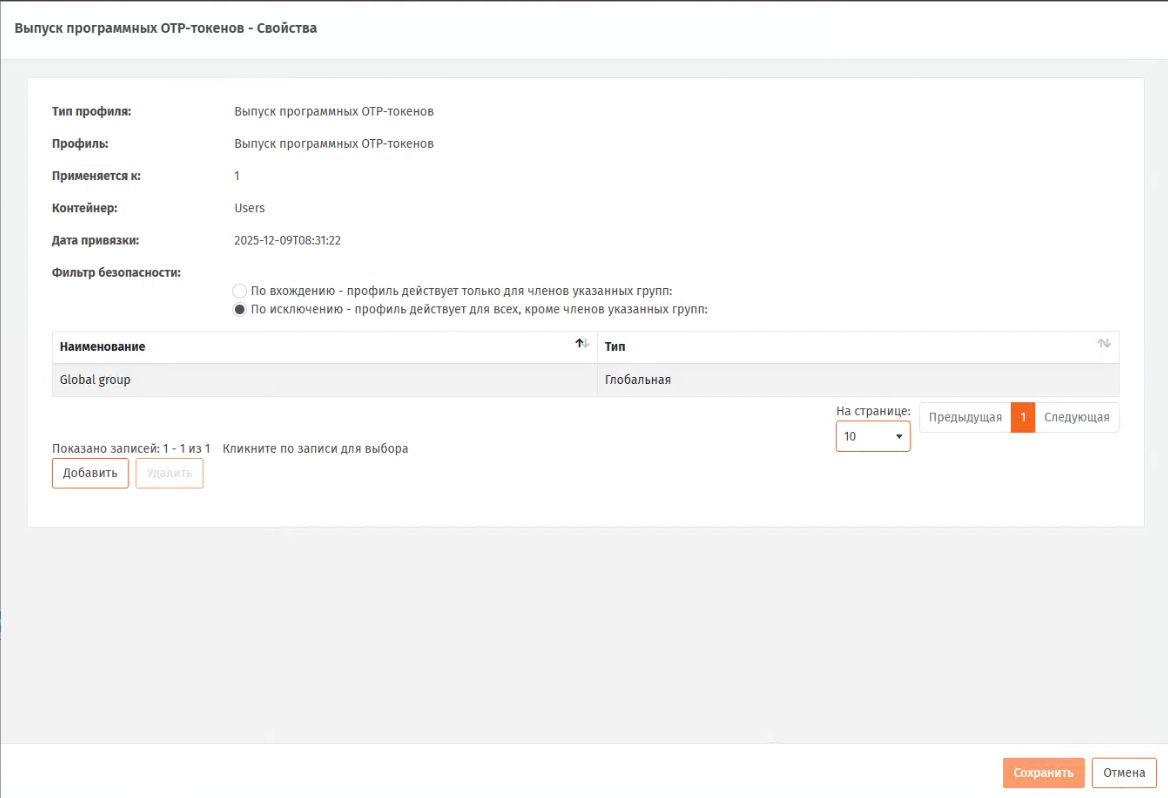
Task: Click sort arrows icon in Наименование column
Action: coord(582,344)
